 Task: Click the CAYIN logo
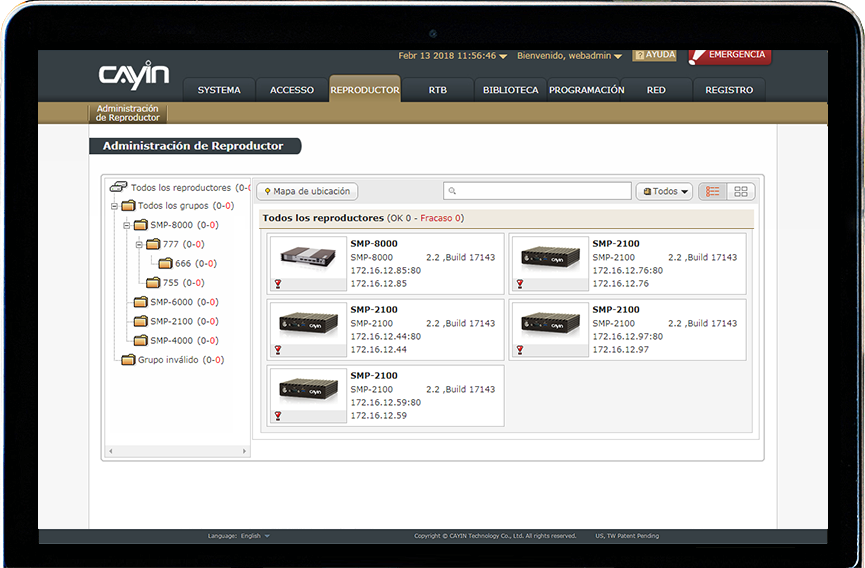coord(133,76)
